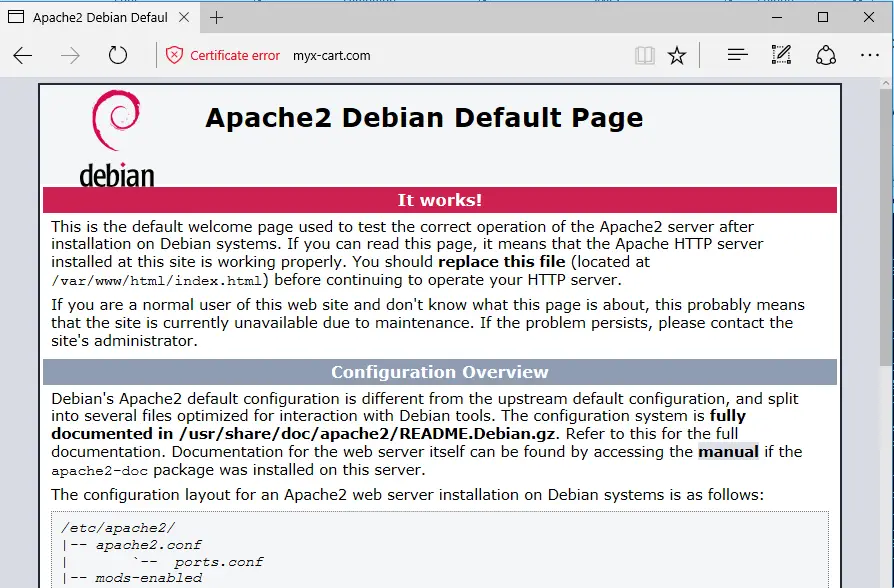Image resolution: width=894 pixels, height=588 pixels.
Task: Click the Share icon in toolbar
Action: point(826,55)
